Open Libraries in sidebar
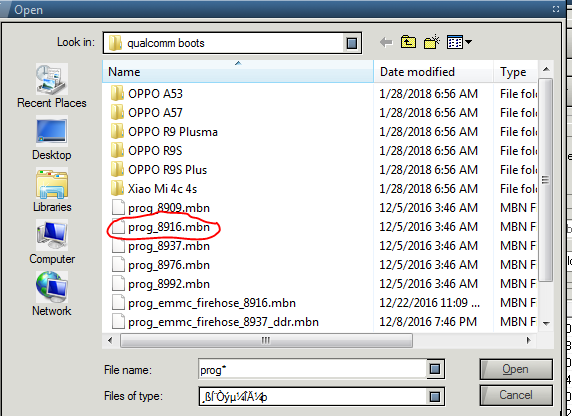This screenshot has width=572, height=416. pyautogui.click(x=52, y=191)
